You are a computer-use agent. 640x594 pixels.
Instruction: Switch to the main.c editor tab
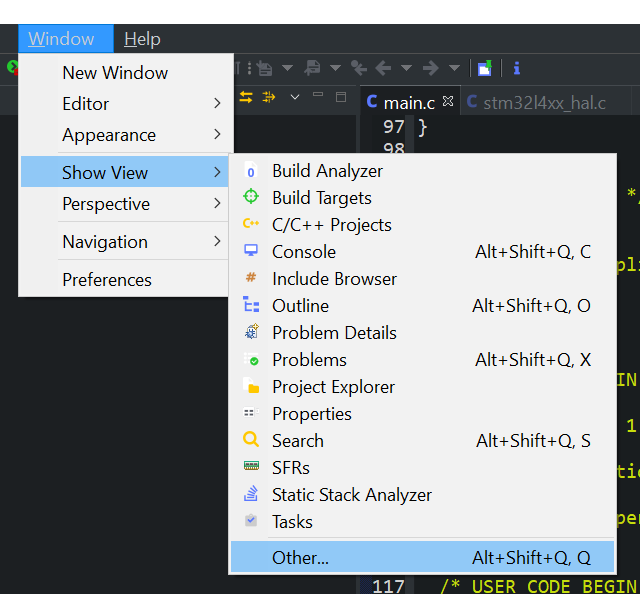tap(409, 102)
